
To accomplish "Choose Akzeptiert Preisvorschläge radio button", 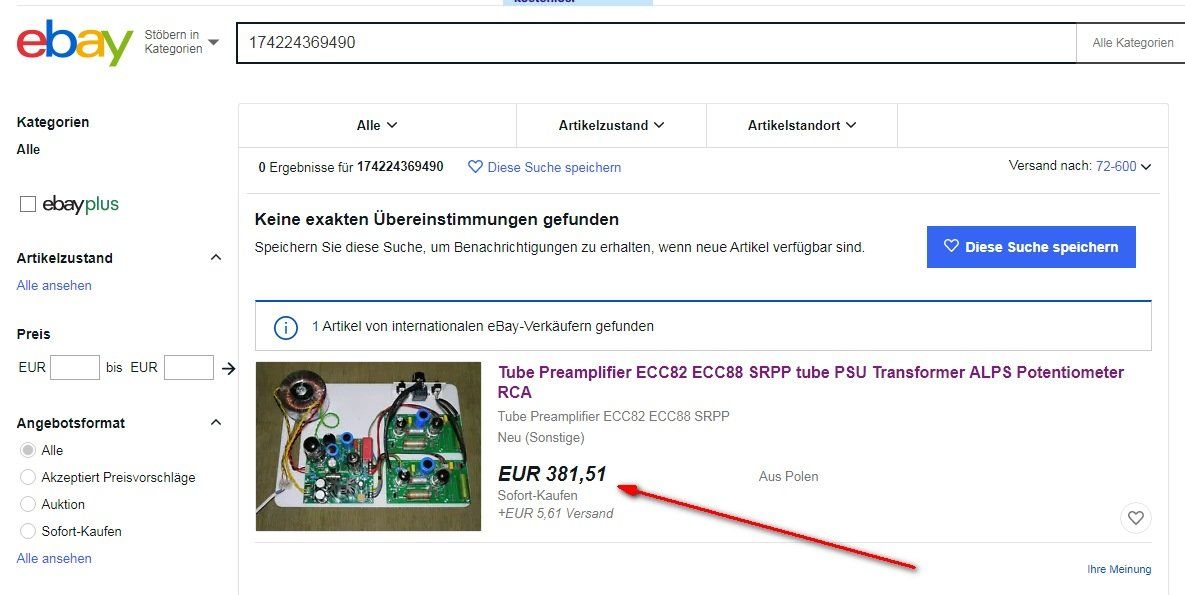I will pos(28,477).
